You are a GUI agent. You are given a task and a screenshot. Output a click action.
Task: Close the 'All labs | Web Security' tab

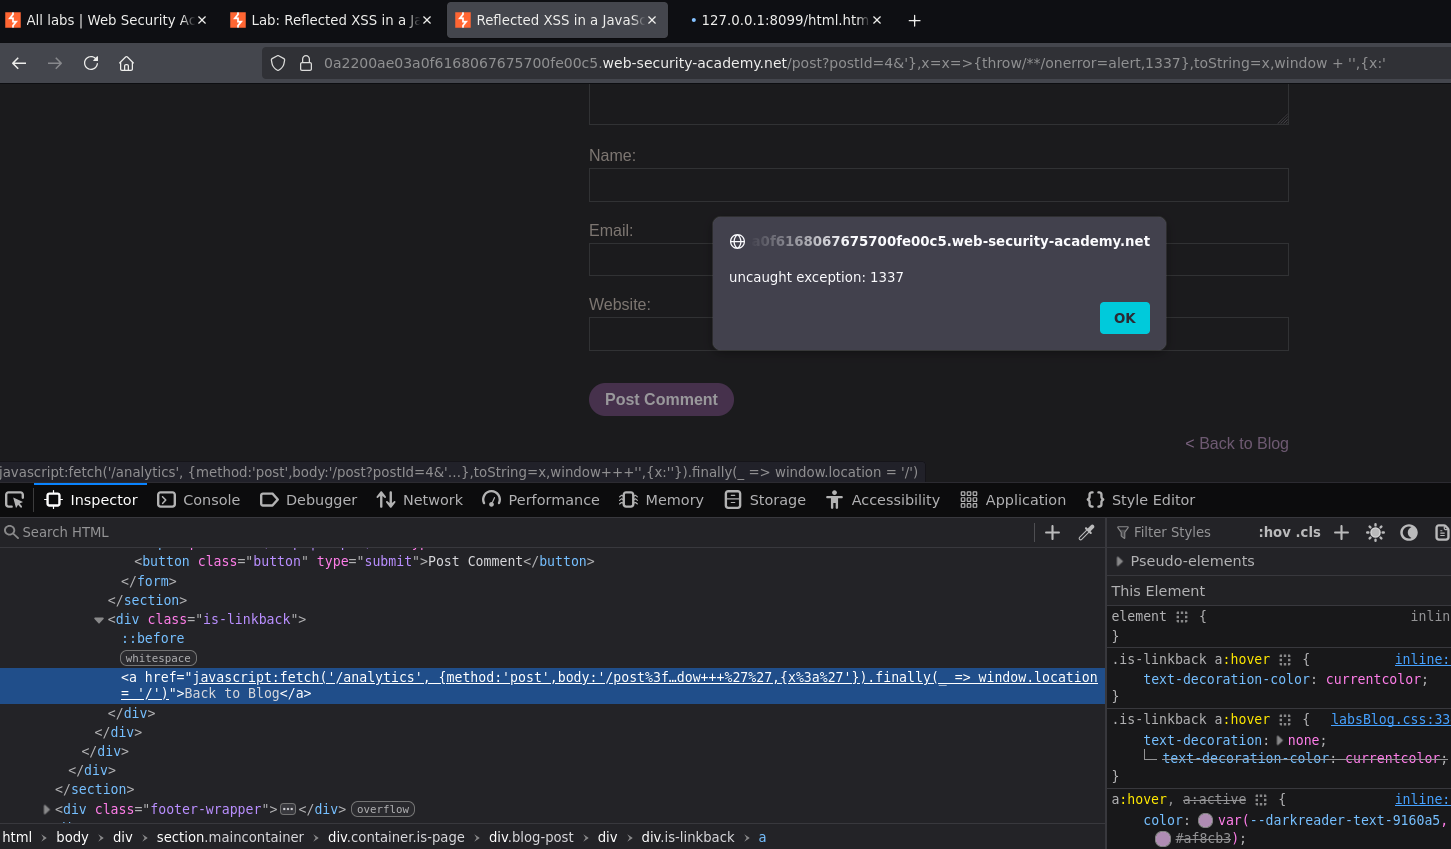[202, 20]
